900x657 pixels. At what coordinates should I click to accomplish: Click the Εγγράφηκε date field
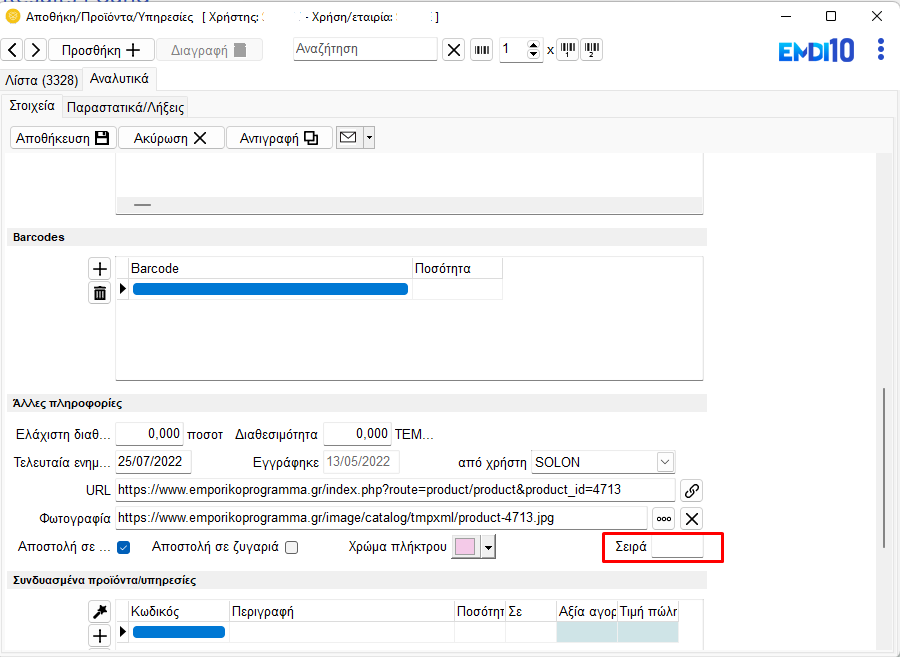click(x=362, y=462)
